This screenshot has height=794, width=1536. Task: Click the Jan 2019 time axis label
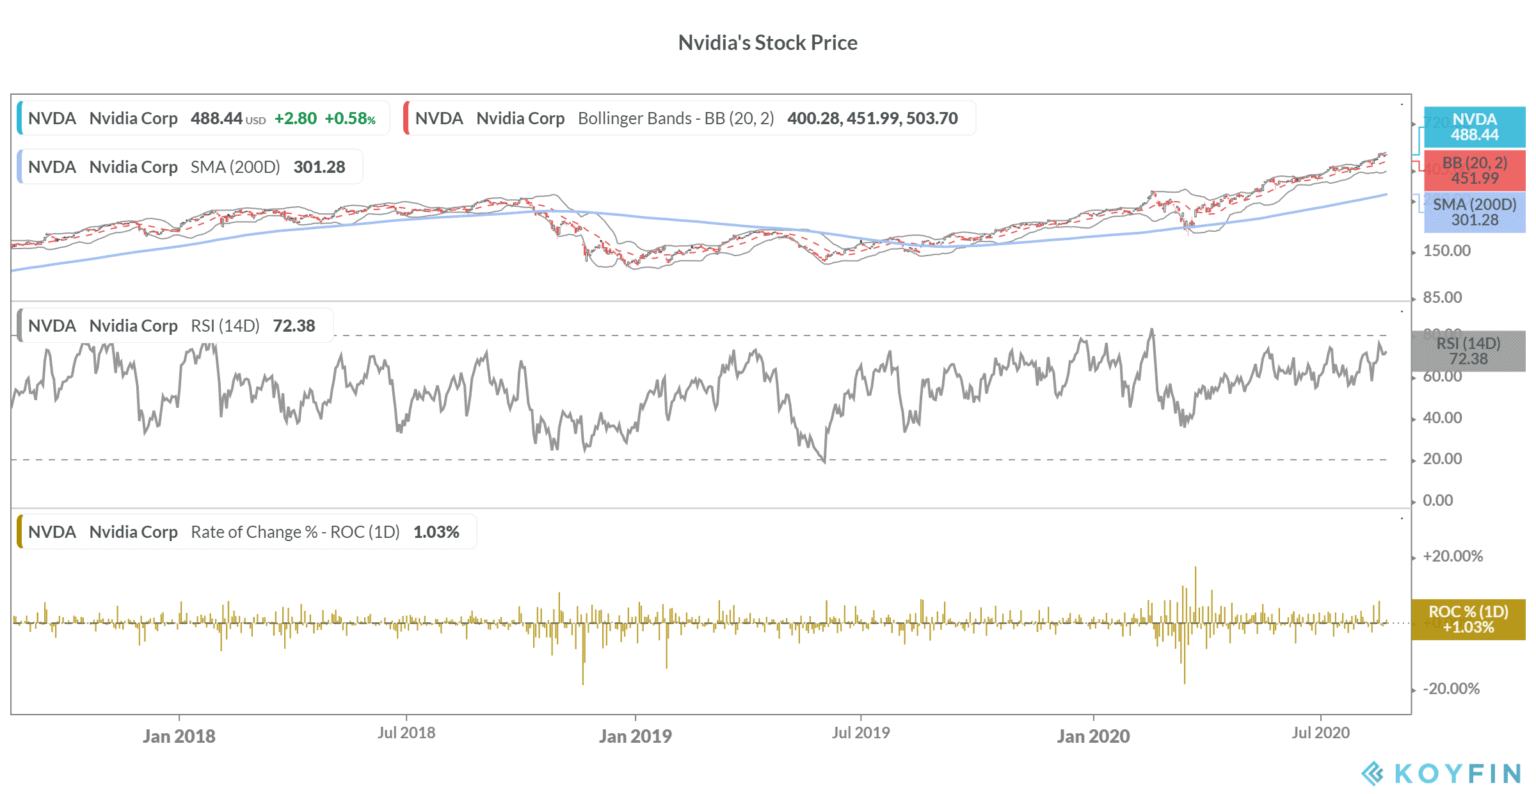pos(635,736)
